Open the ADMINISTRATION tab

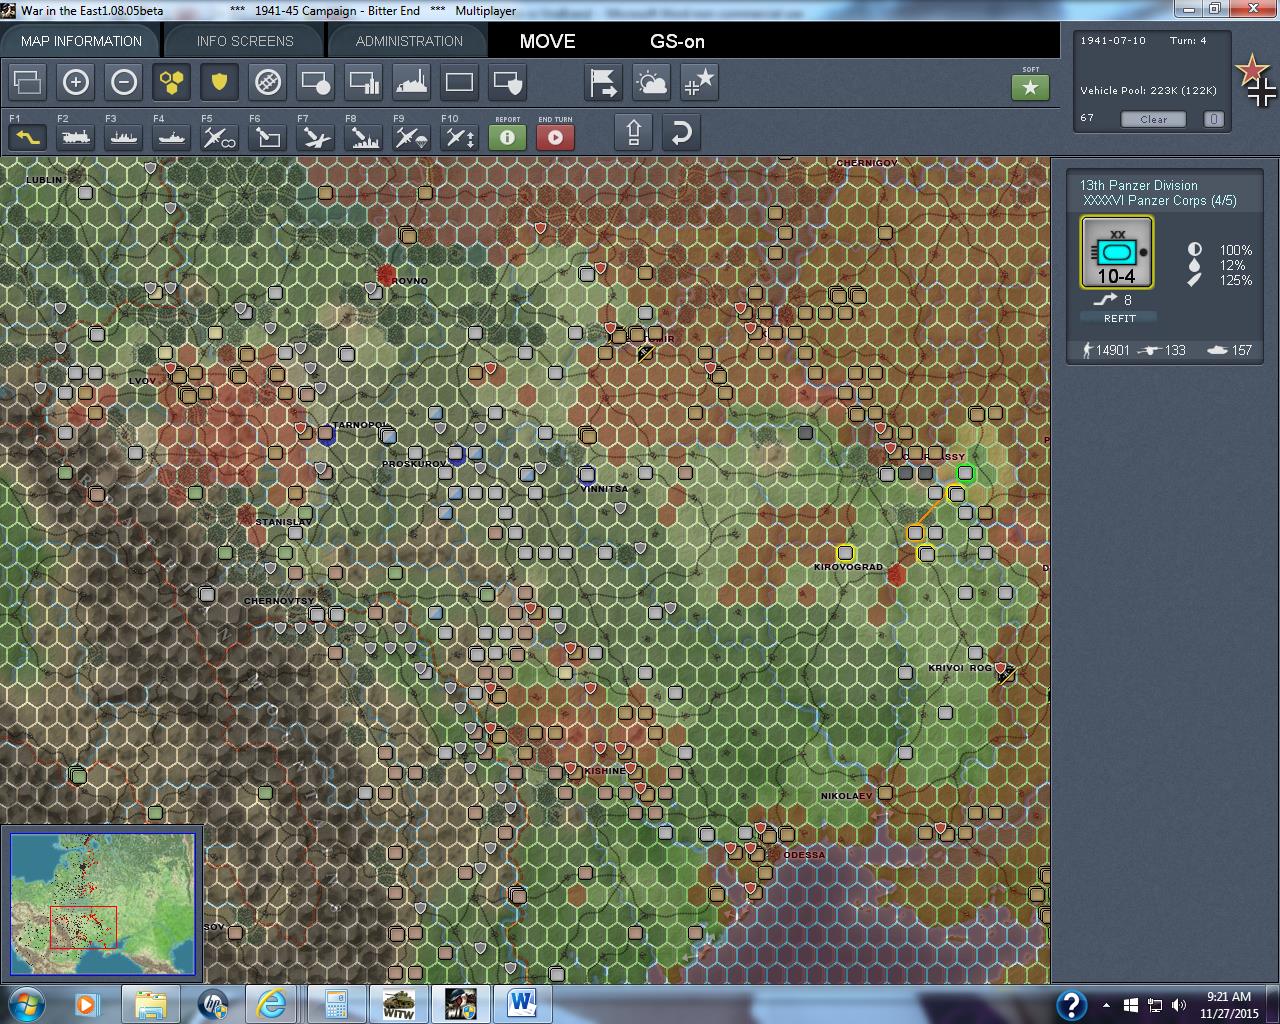click(x=409, y=41)
